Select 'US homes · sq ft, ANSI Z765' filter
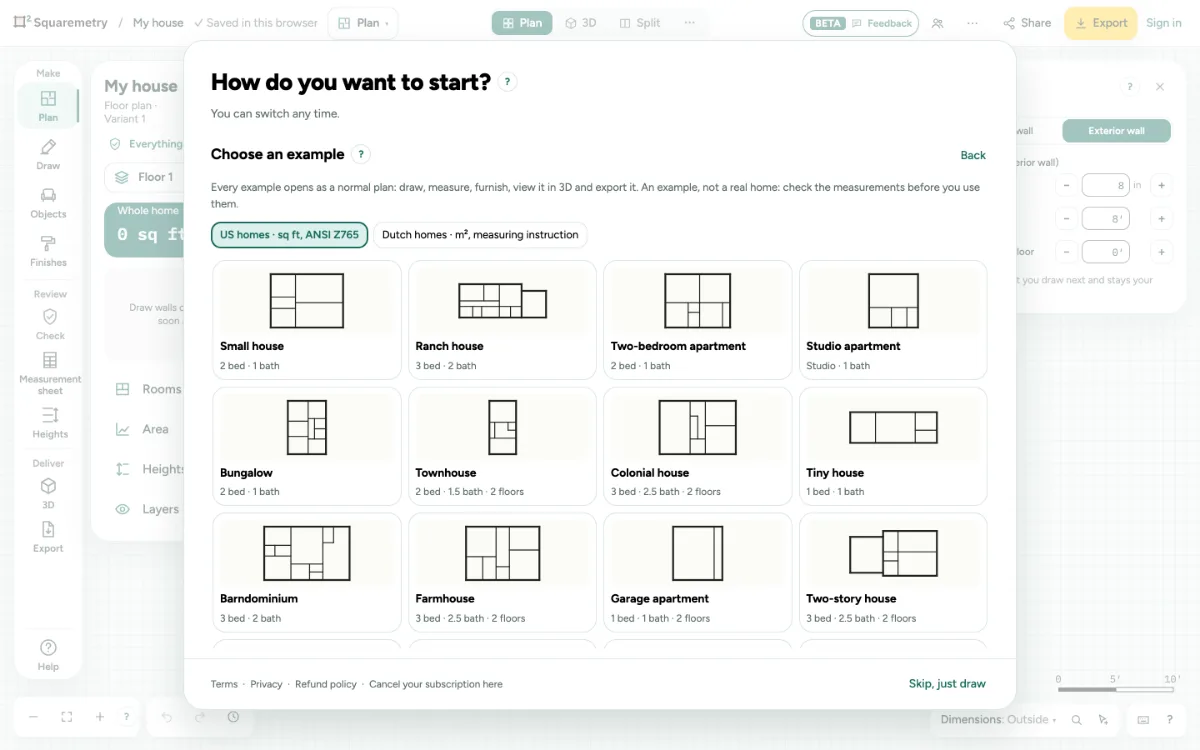The height and width of the screenshot is (750, 1200). (289, 235)
